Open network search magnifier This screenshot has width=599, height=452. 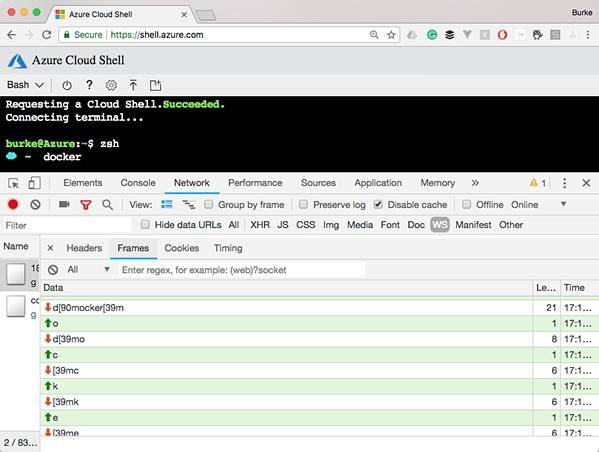(107, 205)
